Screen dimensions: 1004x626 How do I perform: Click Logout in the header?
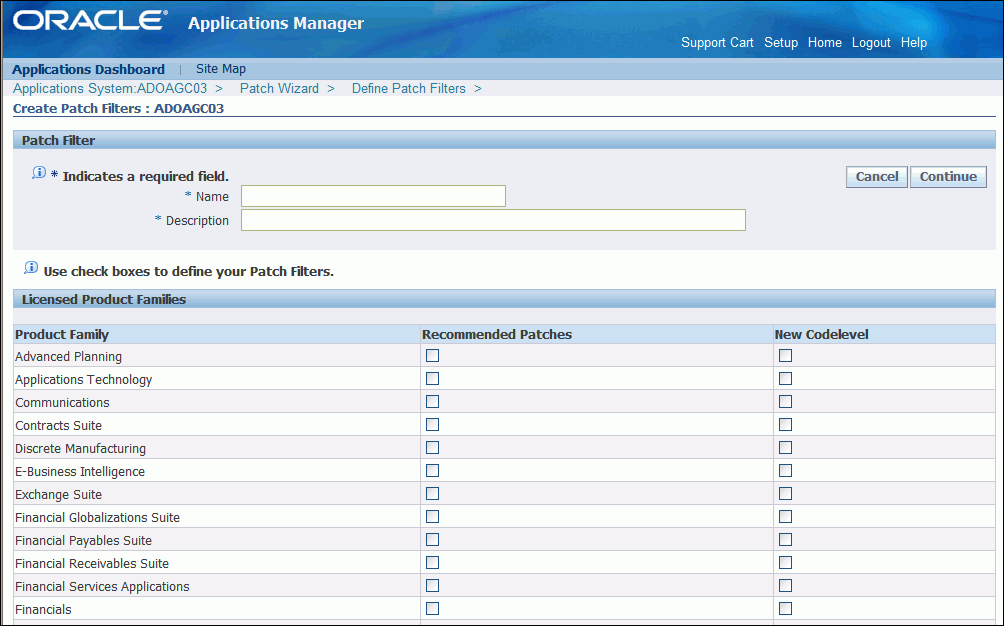tap(871, 43)
